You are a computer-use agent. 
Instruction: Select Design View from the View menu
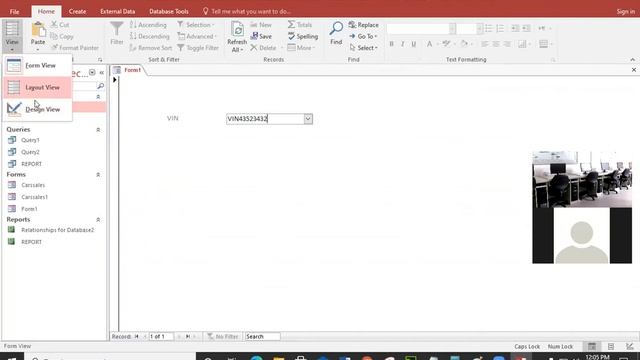click(x=38, y=109)
